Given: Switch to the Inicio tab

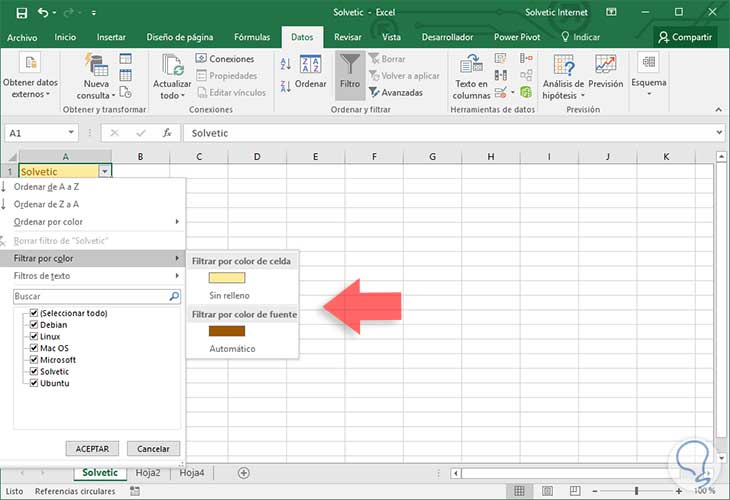Looking at the screenshot, I should [x=65, y=37].
